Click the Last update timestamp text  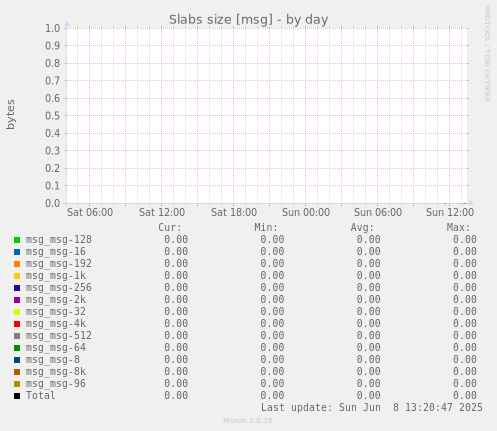[x=372, y=408]
